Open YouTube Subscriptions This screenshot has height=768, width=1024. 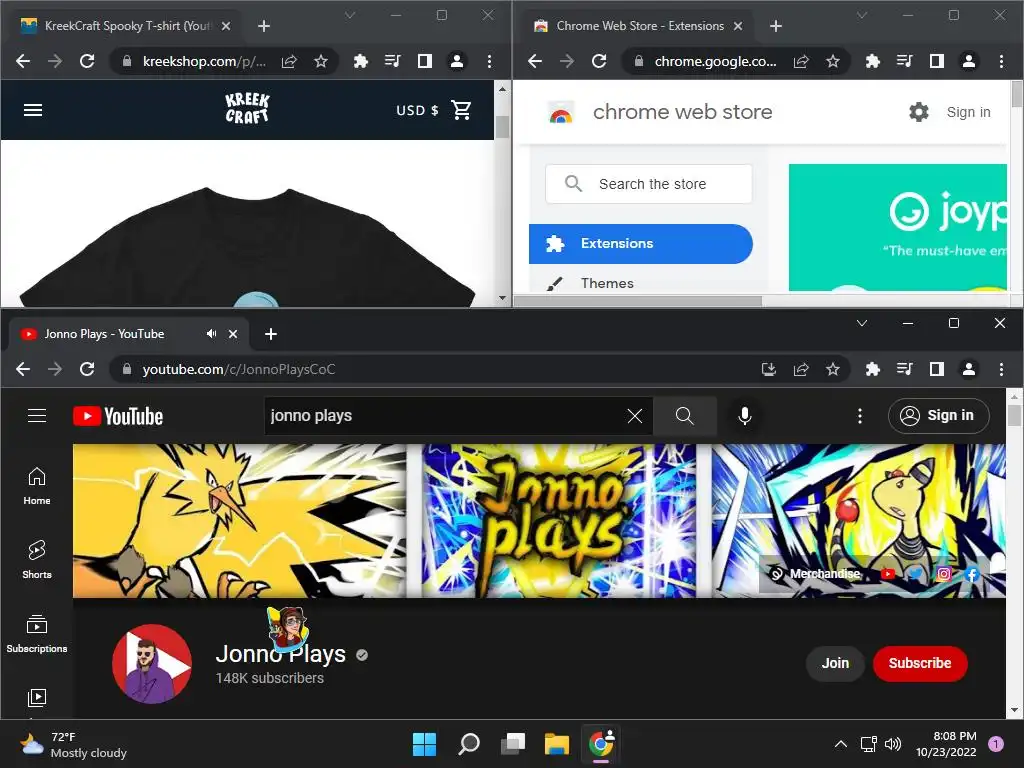pyautogui.click(x=37, y=633)
